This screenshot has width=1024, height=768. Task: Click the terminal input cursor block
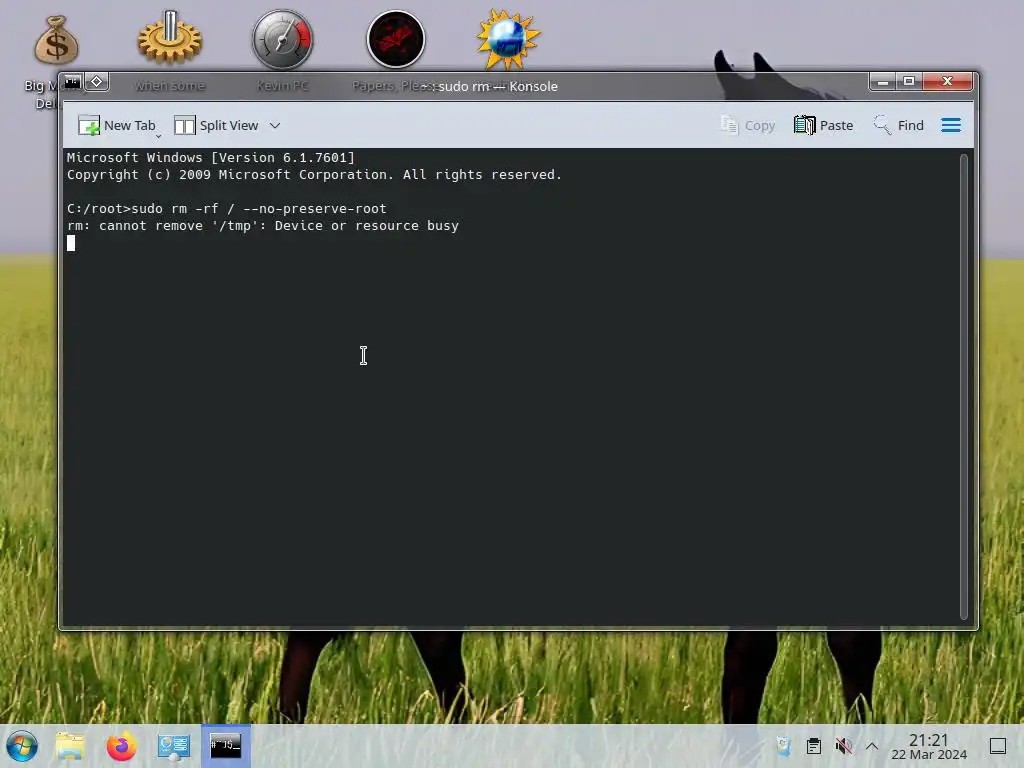click(x=71, y=243)
